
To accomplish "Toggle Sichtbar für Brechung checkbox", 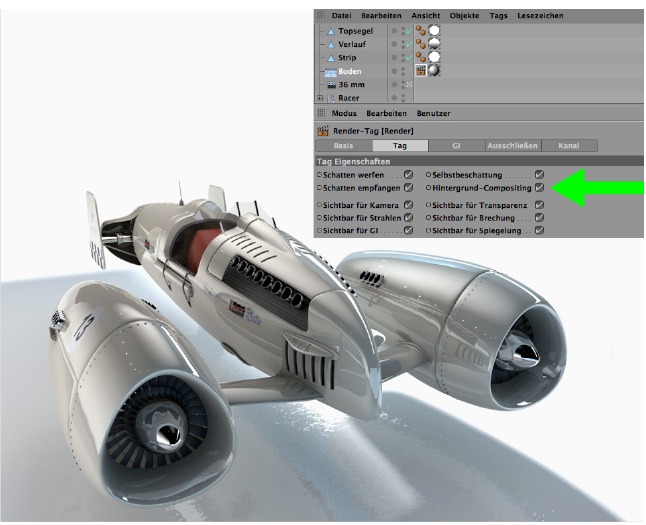I will pyautogui.click(x=539, y=218).
